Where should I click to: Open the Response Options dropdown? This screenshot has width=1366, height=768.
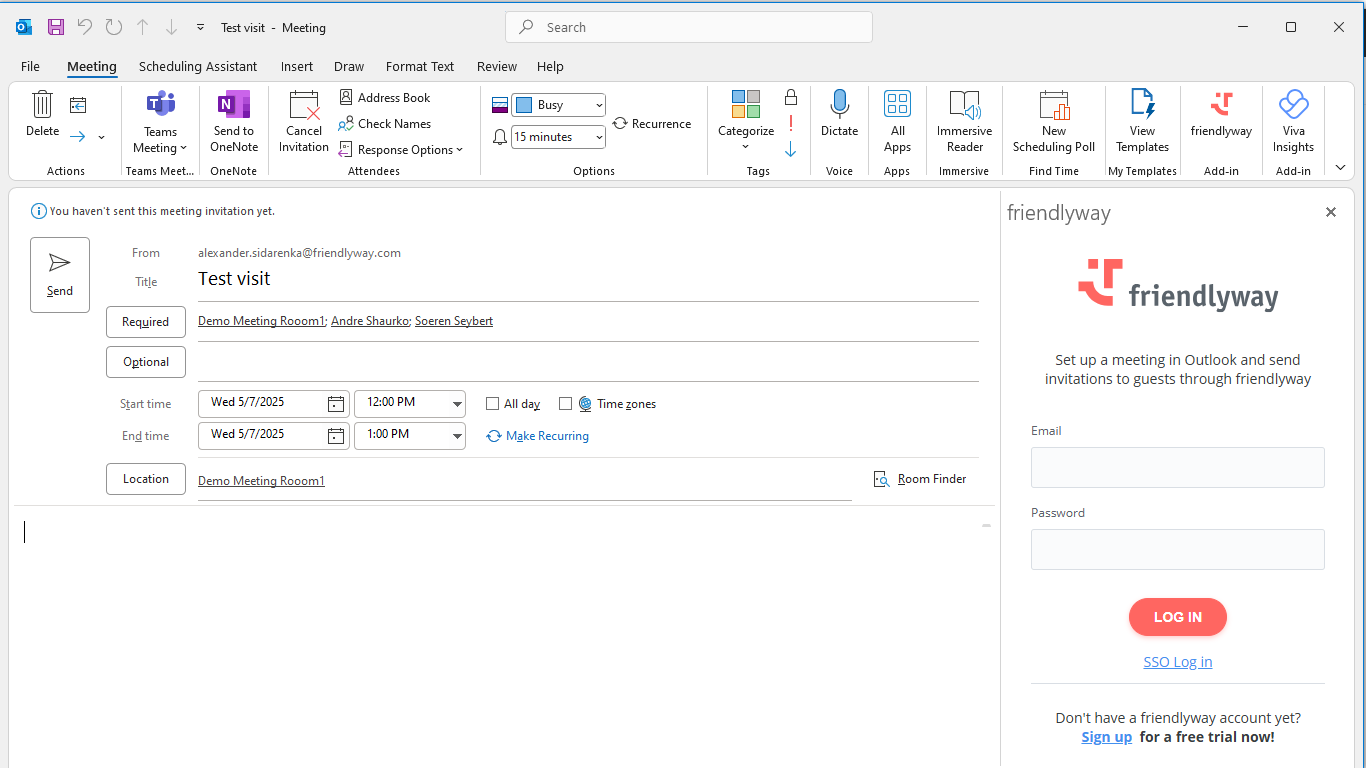coord(400,149)
